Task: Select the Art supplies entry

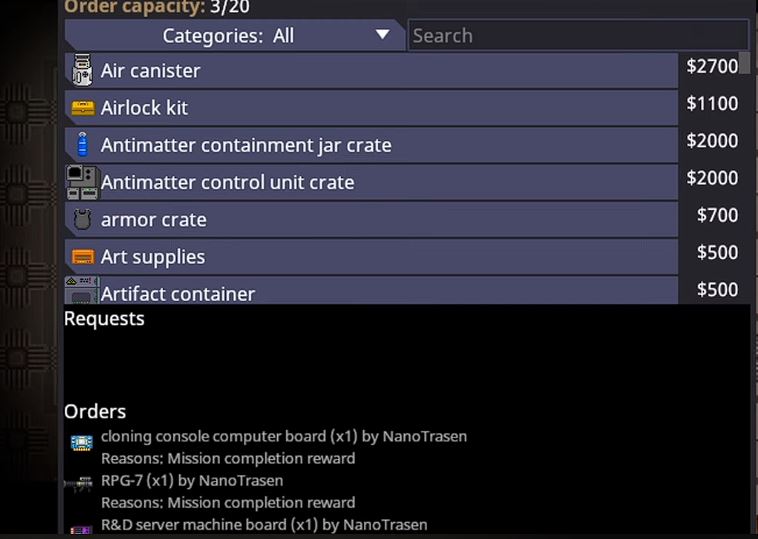Action: 372,257
